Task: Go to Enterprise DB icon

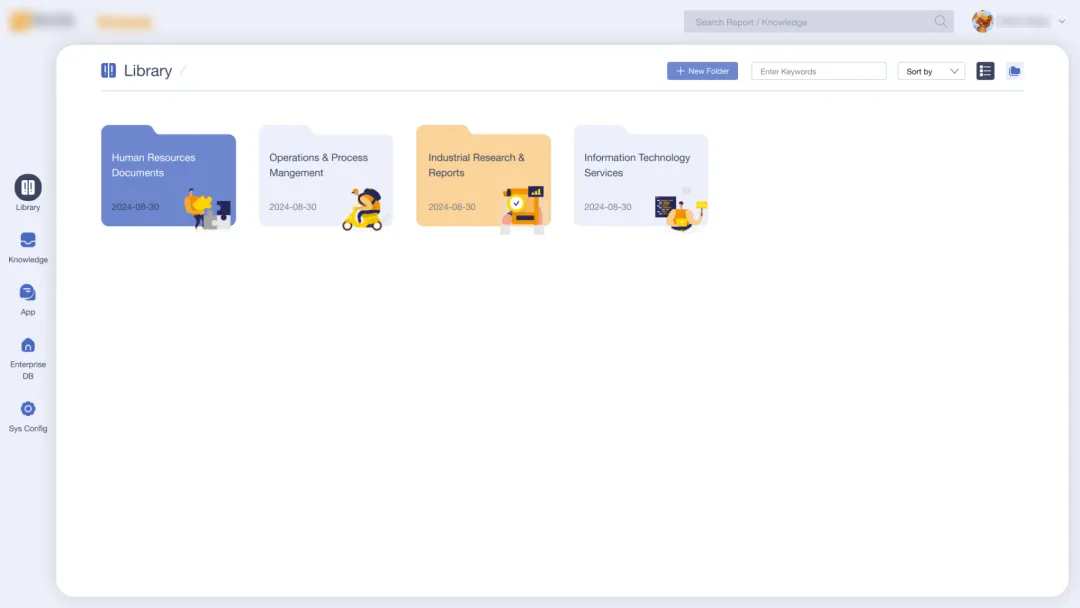Action: point(28,345)
